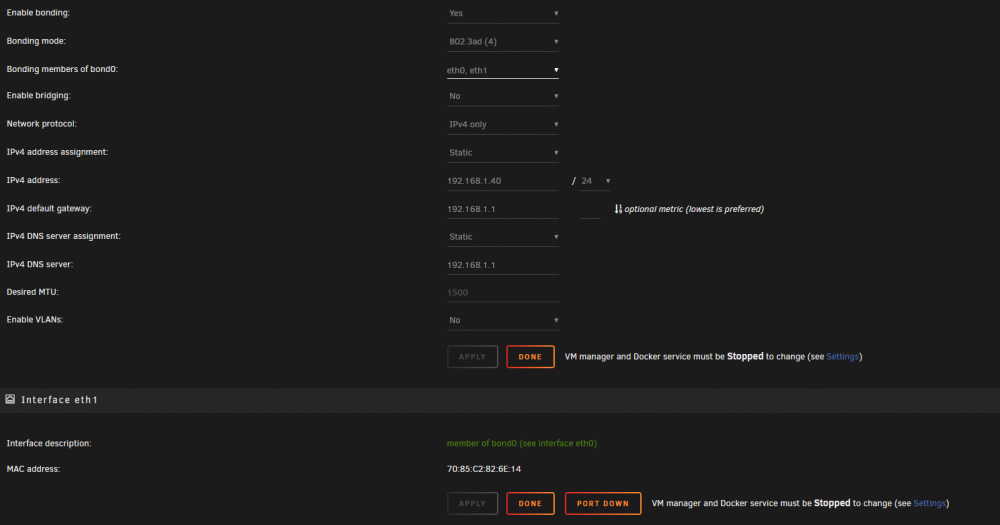Click the PORT DOWN button
1000x525 pixels.
pyautogui.click(x=603, y=503)
